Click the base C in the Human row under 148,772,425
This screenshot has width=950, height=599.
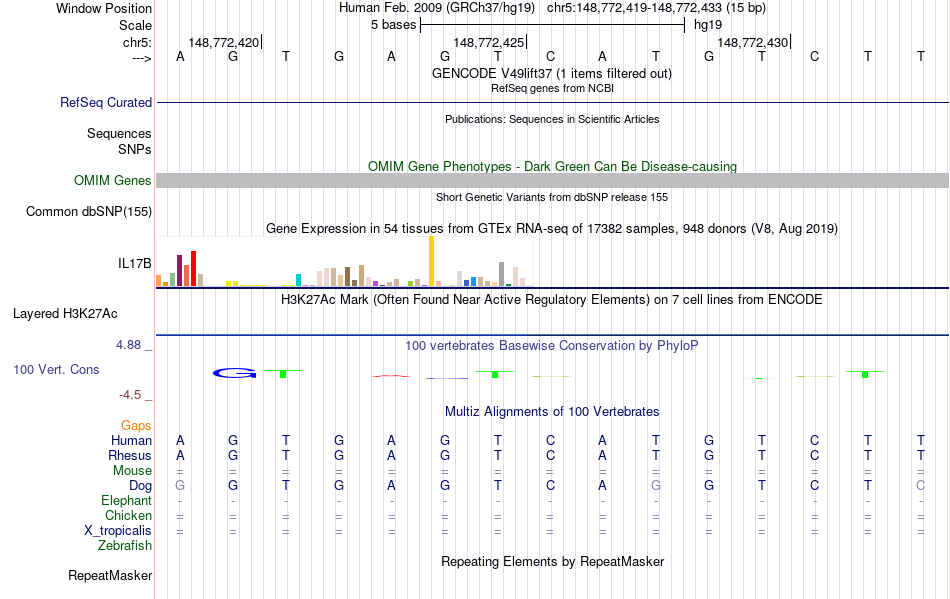(550, 440)
